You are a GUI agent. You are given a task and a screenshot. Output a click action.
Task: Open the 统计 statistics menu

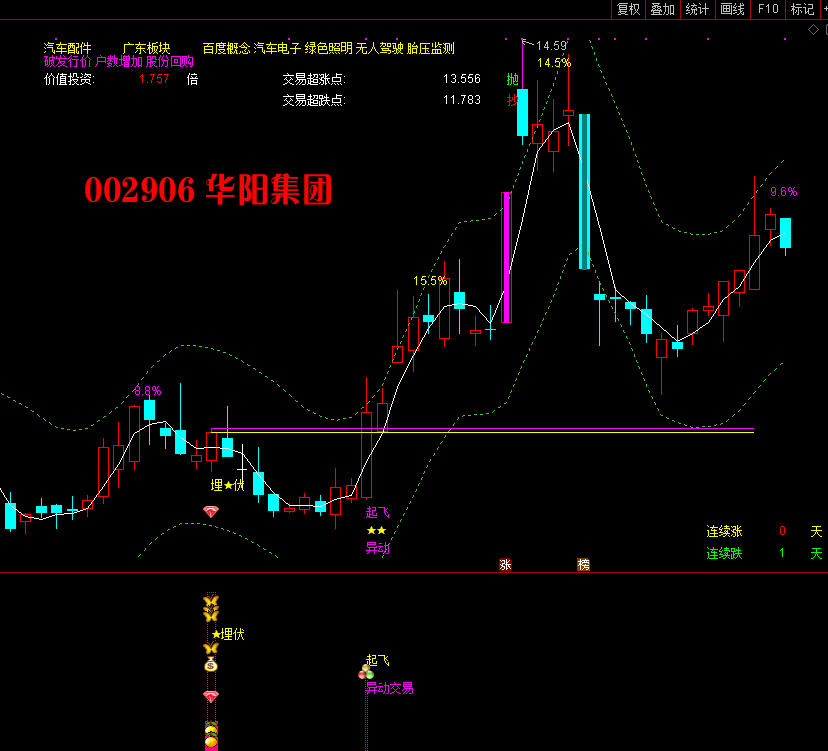tap(697, 9)
